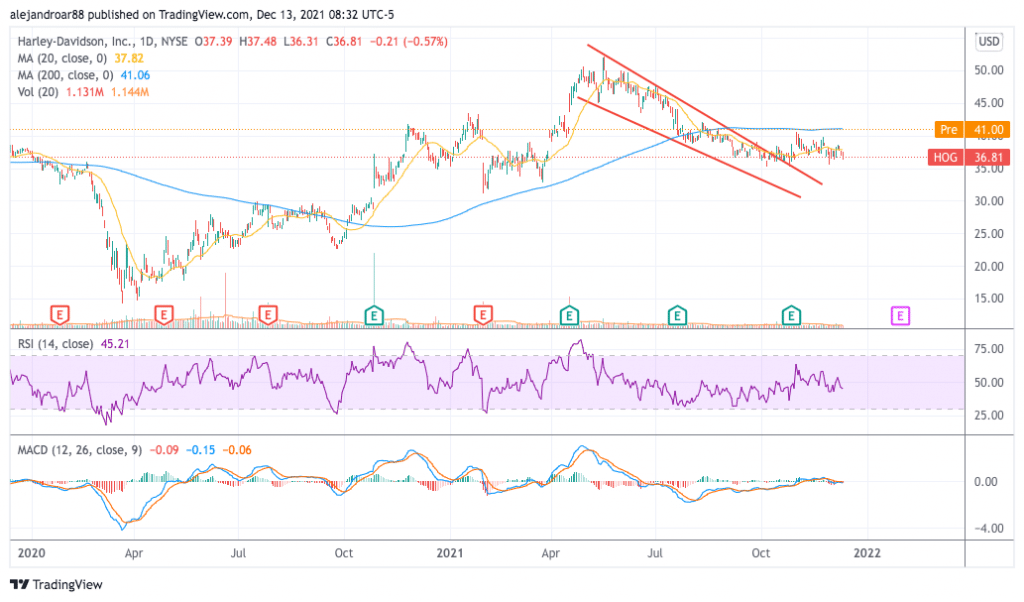Click the MACD signal value -0.15
This screenshot has width=1024, height=602.
pos(200,450)
